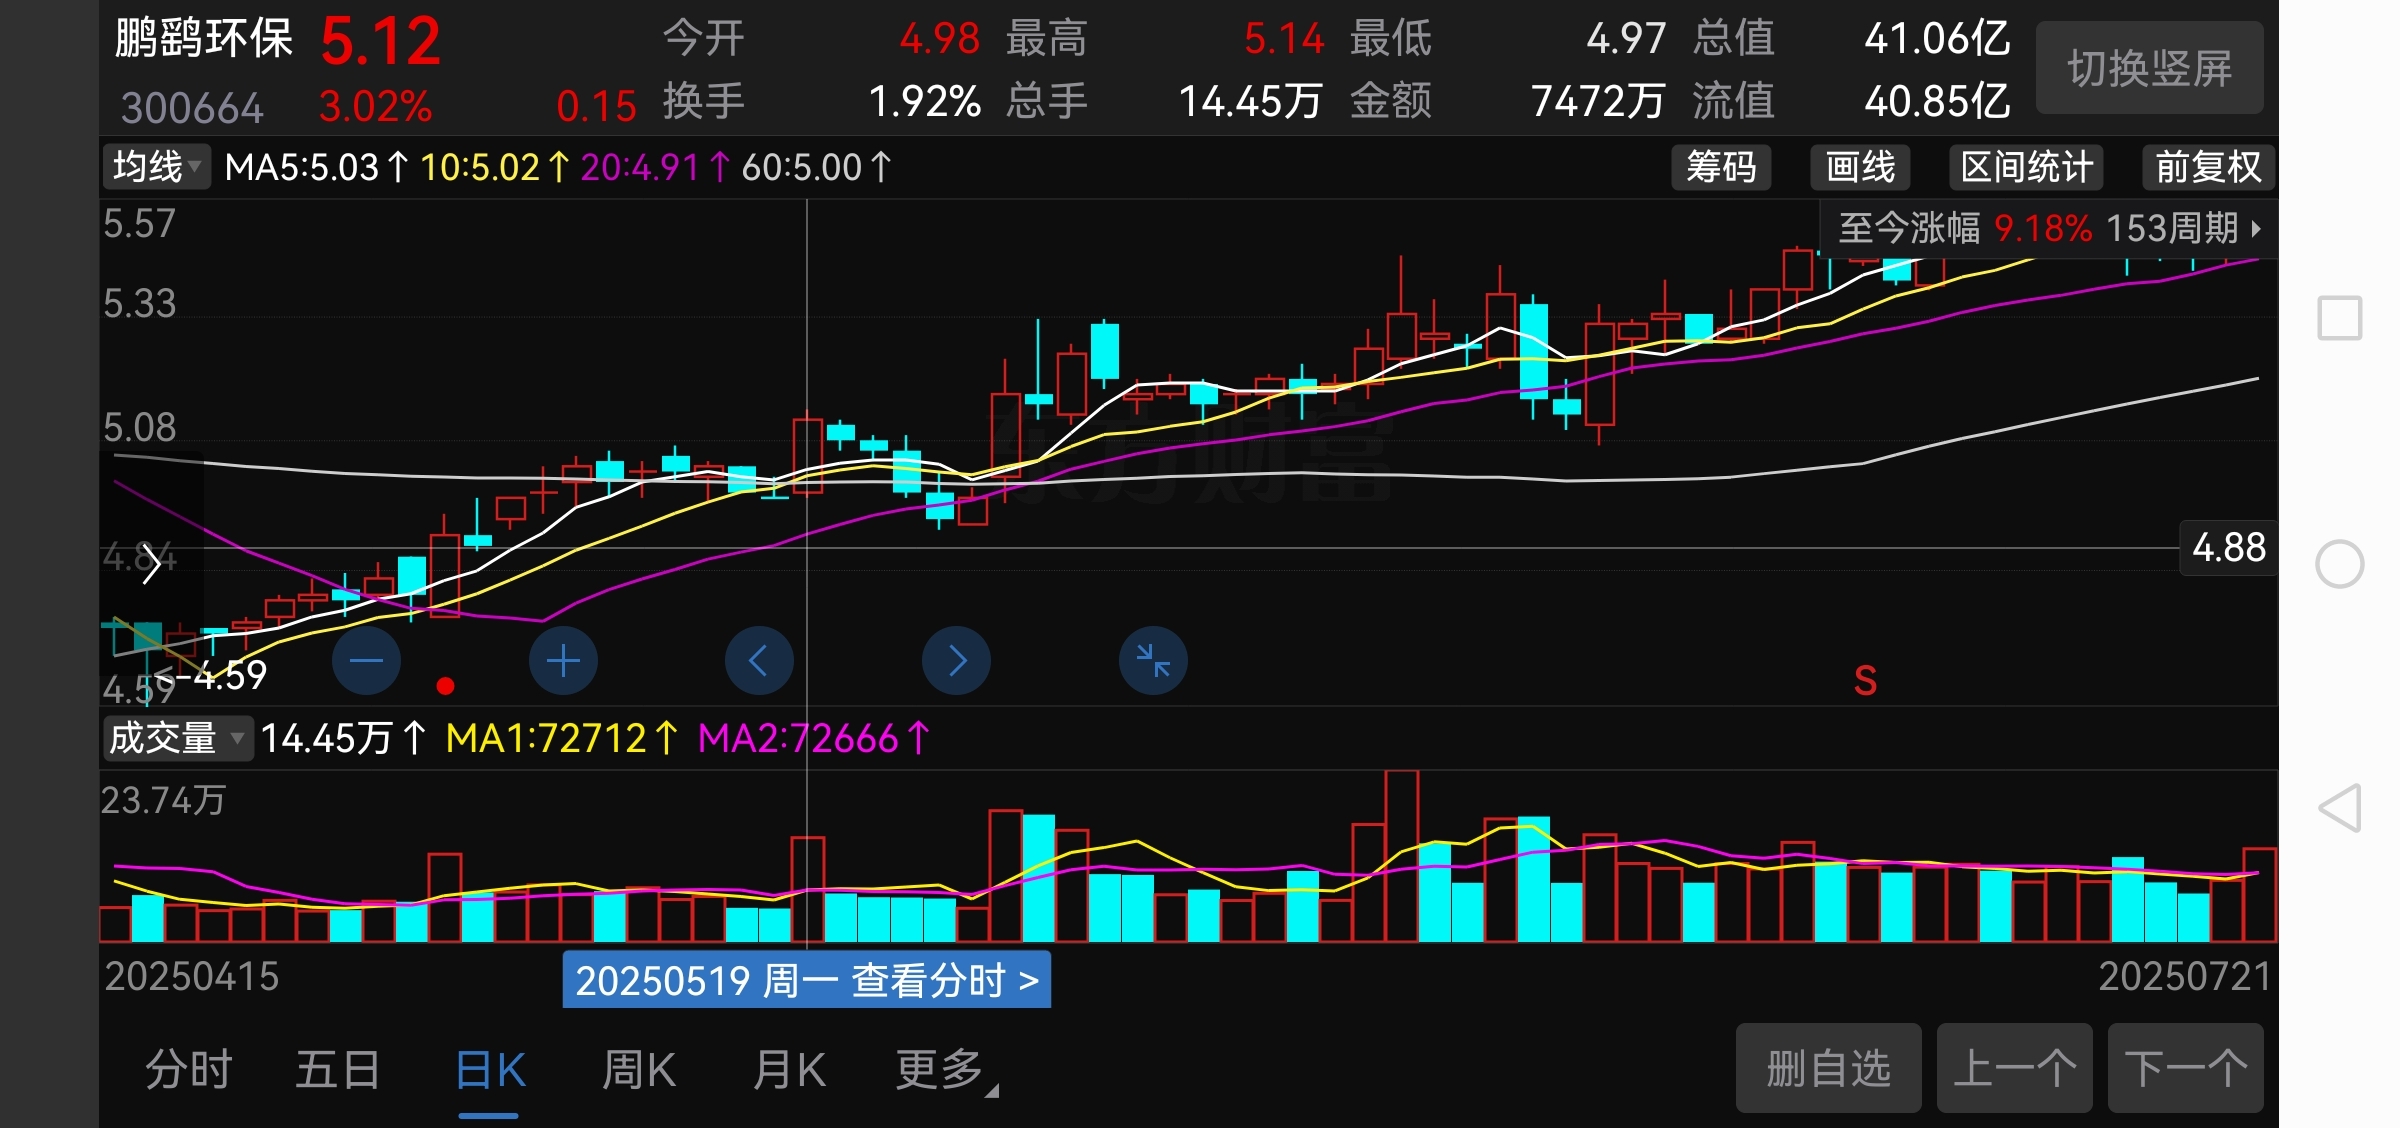2400x1128 pixels.
Task: Toggle 筹码 chip distribution view
Action: 1721,167
